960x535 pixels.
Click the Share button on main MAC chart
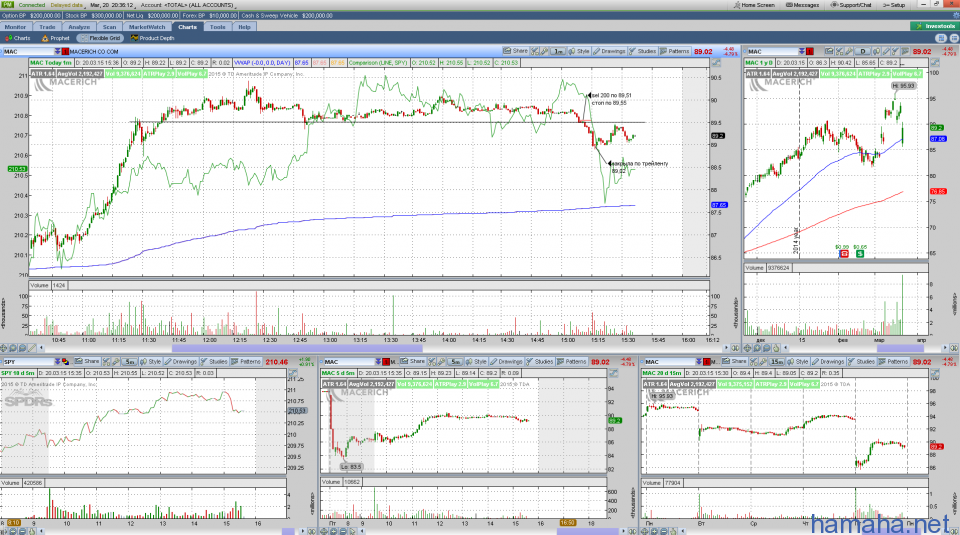[x=516, y=51]
